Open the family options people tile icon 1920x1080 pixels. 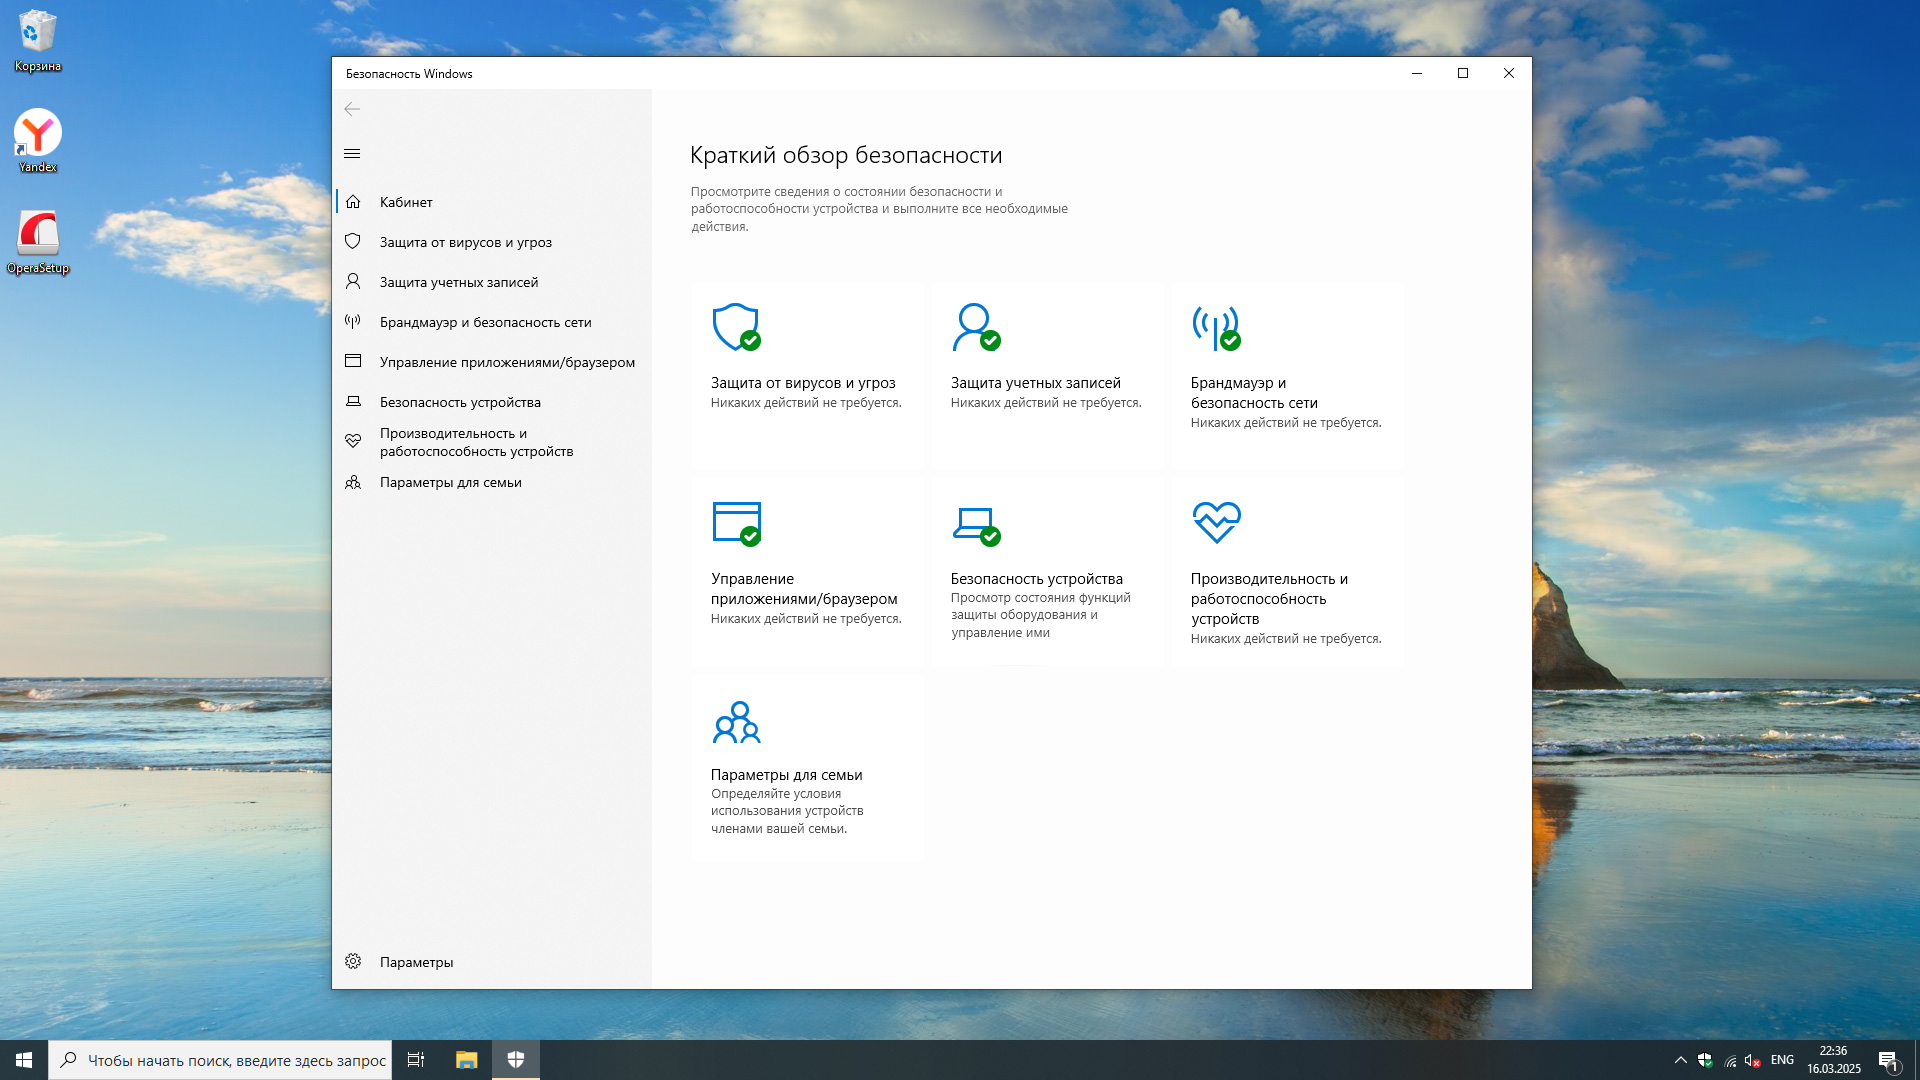pyautogui.click(x=736, y=722)
